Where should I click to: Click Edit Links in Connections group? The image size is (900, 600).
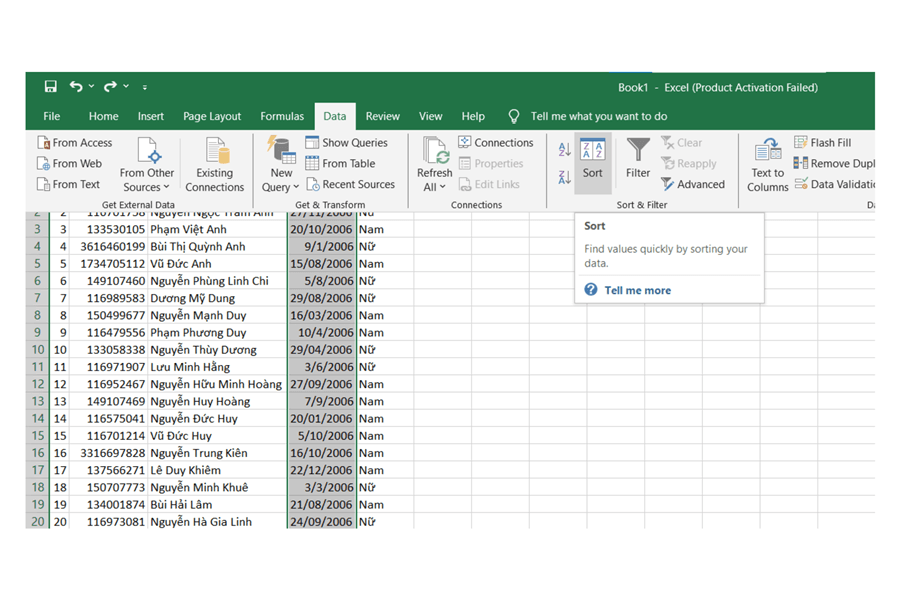pyautogui.click(x=489, y=184)
